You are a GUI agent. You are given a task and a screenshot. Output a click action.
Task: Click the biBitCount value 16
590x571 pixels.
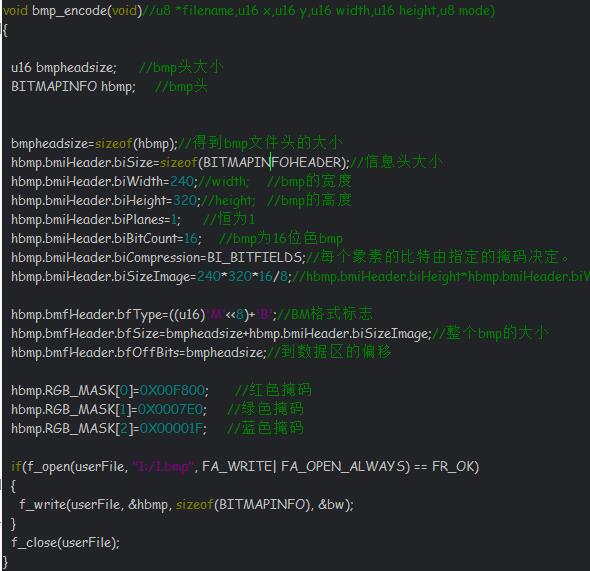pyautogui.click(x=191, y=238)
